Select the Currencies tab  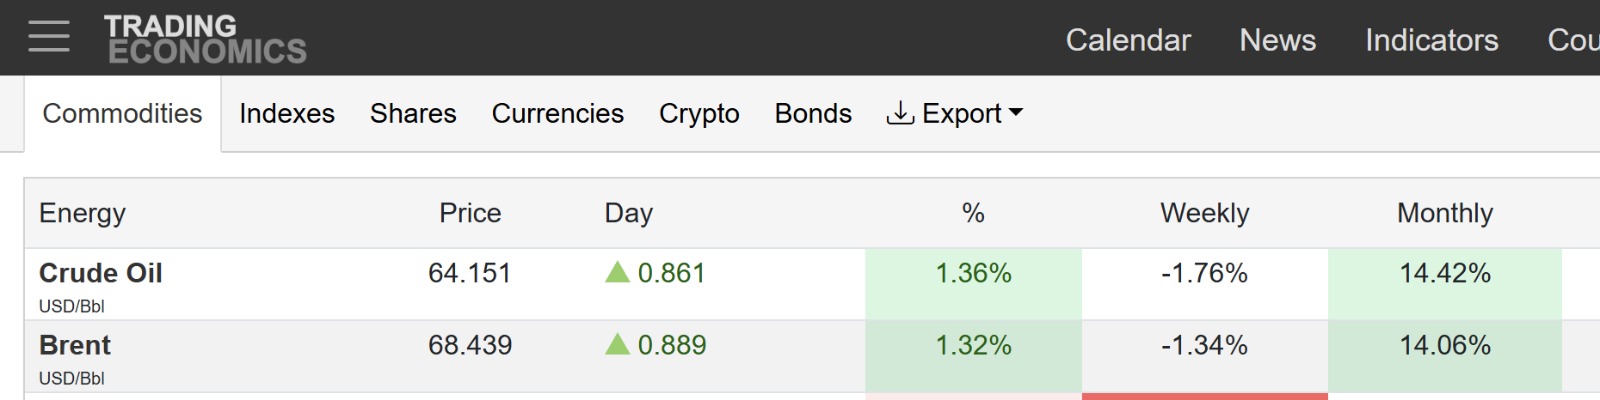click(557, 114)
